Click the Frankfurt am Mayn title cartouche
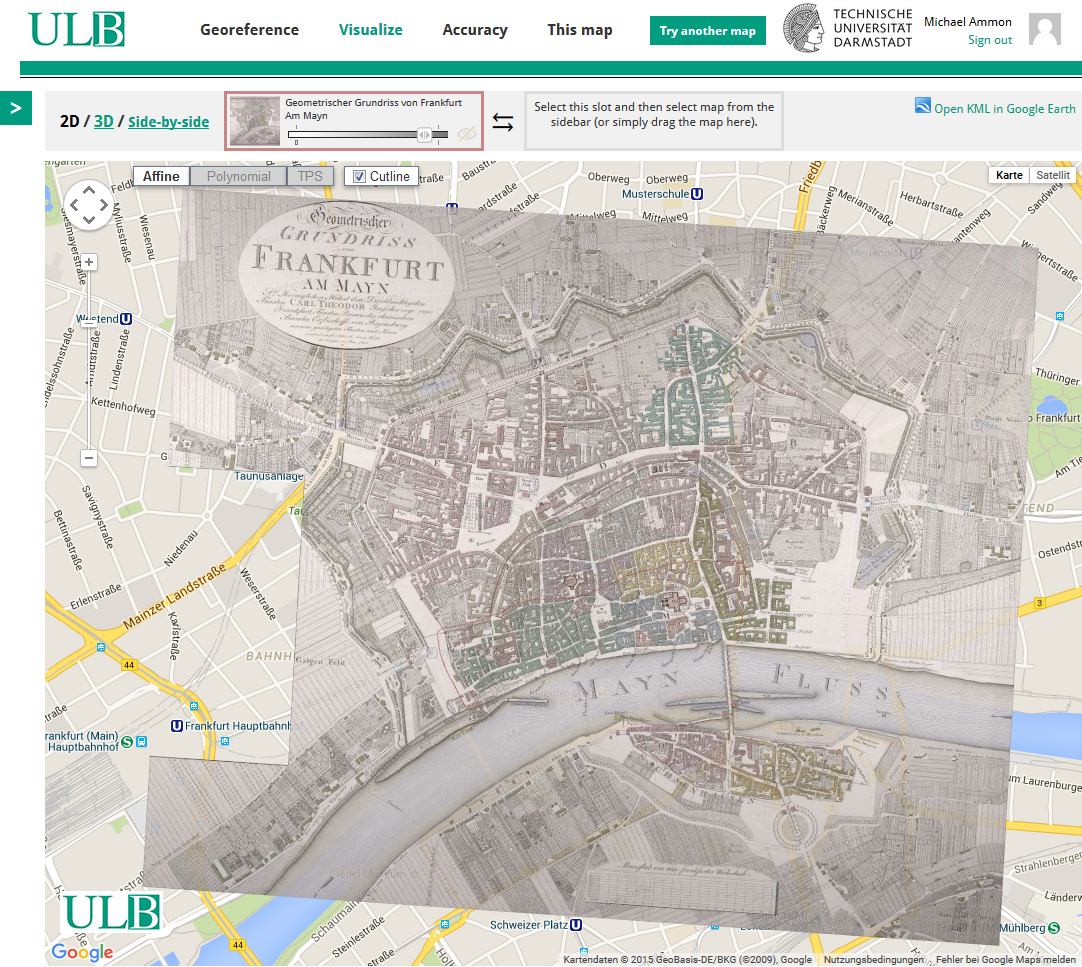The width and height of the screenshot is (1082, 967). pyautogui.click(x=346, y=275)
